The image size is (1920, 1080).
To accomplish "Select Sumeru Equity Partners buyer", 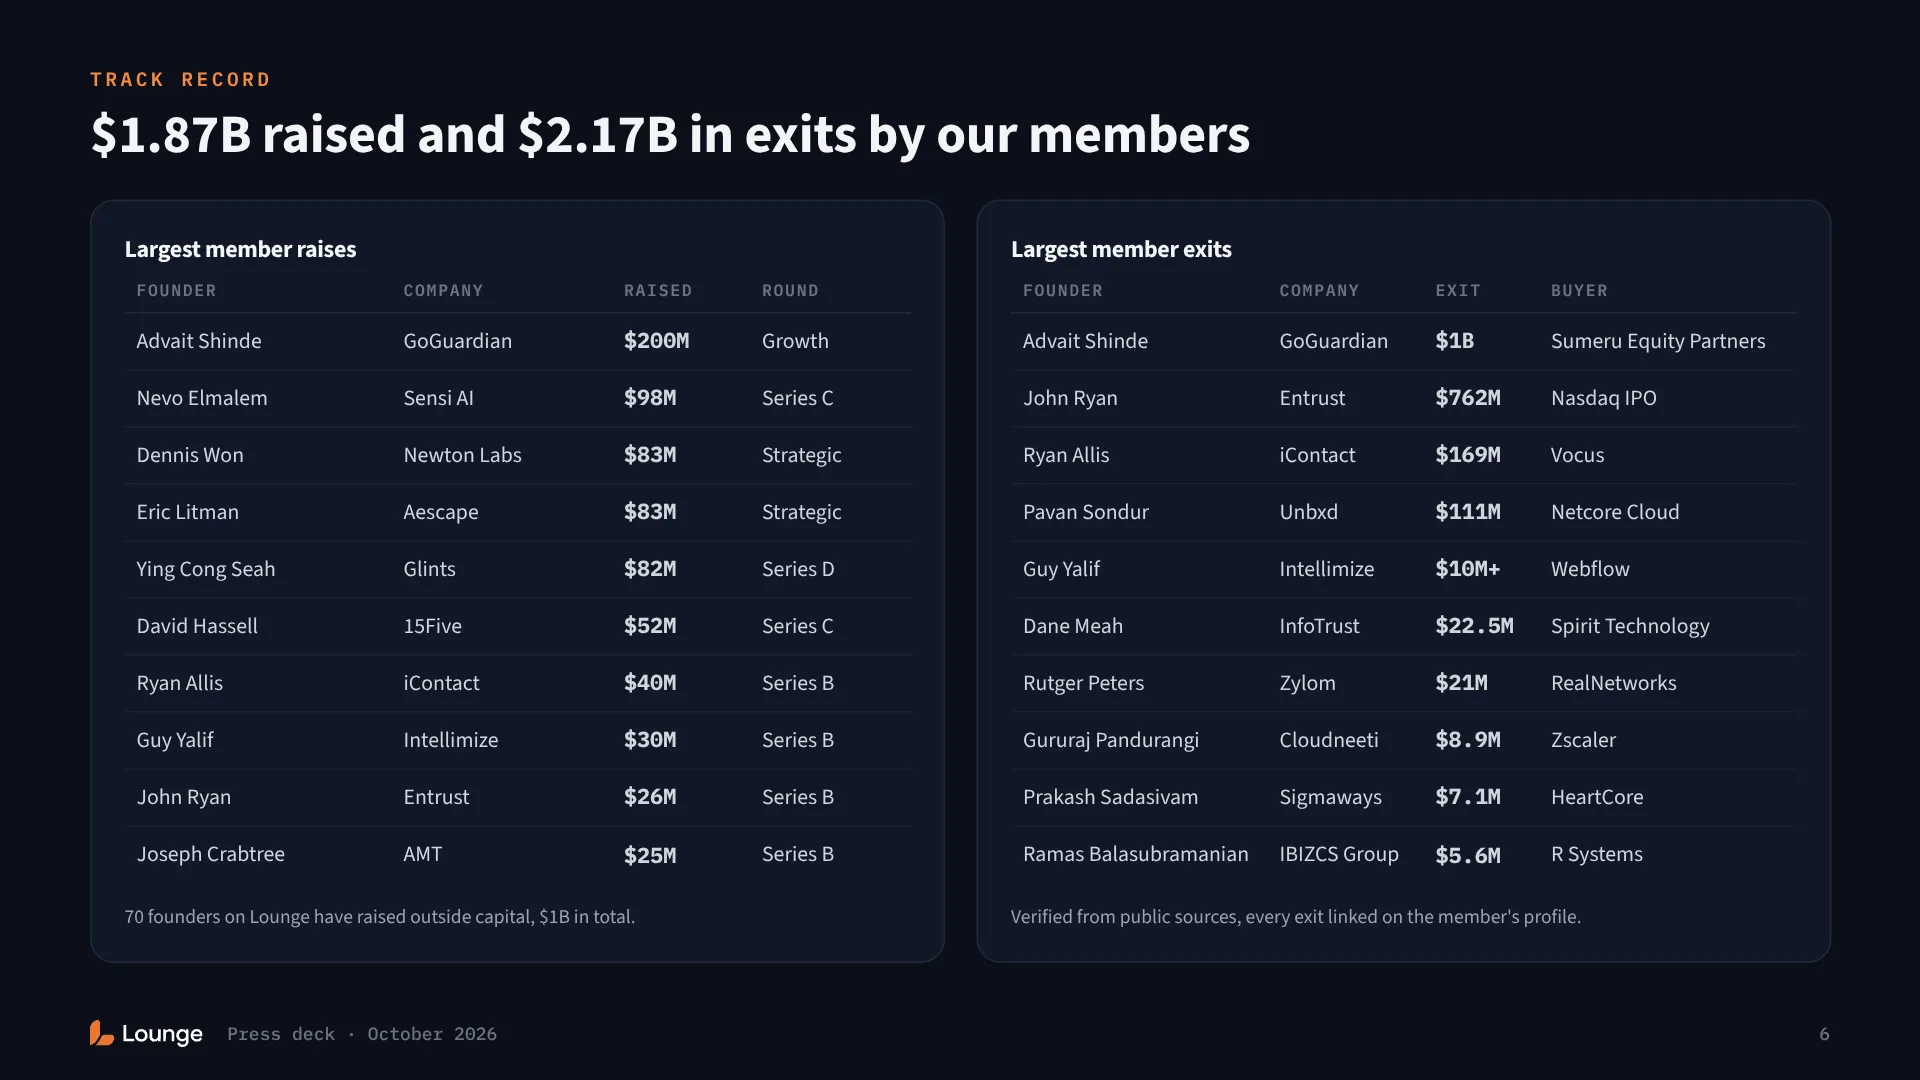I will click(x=1658, y=341).
